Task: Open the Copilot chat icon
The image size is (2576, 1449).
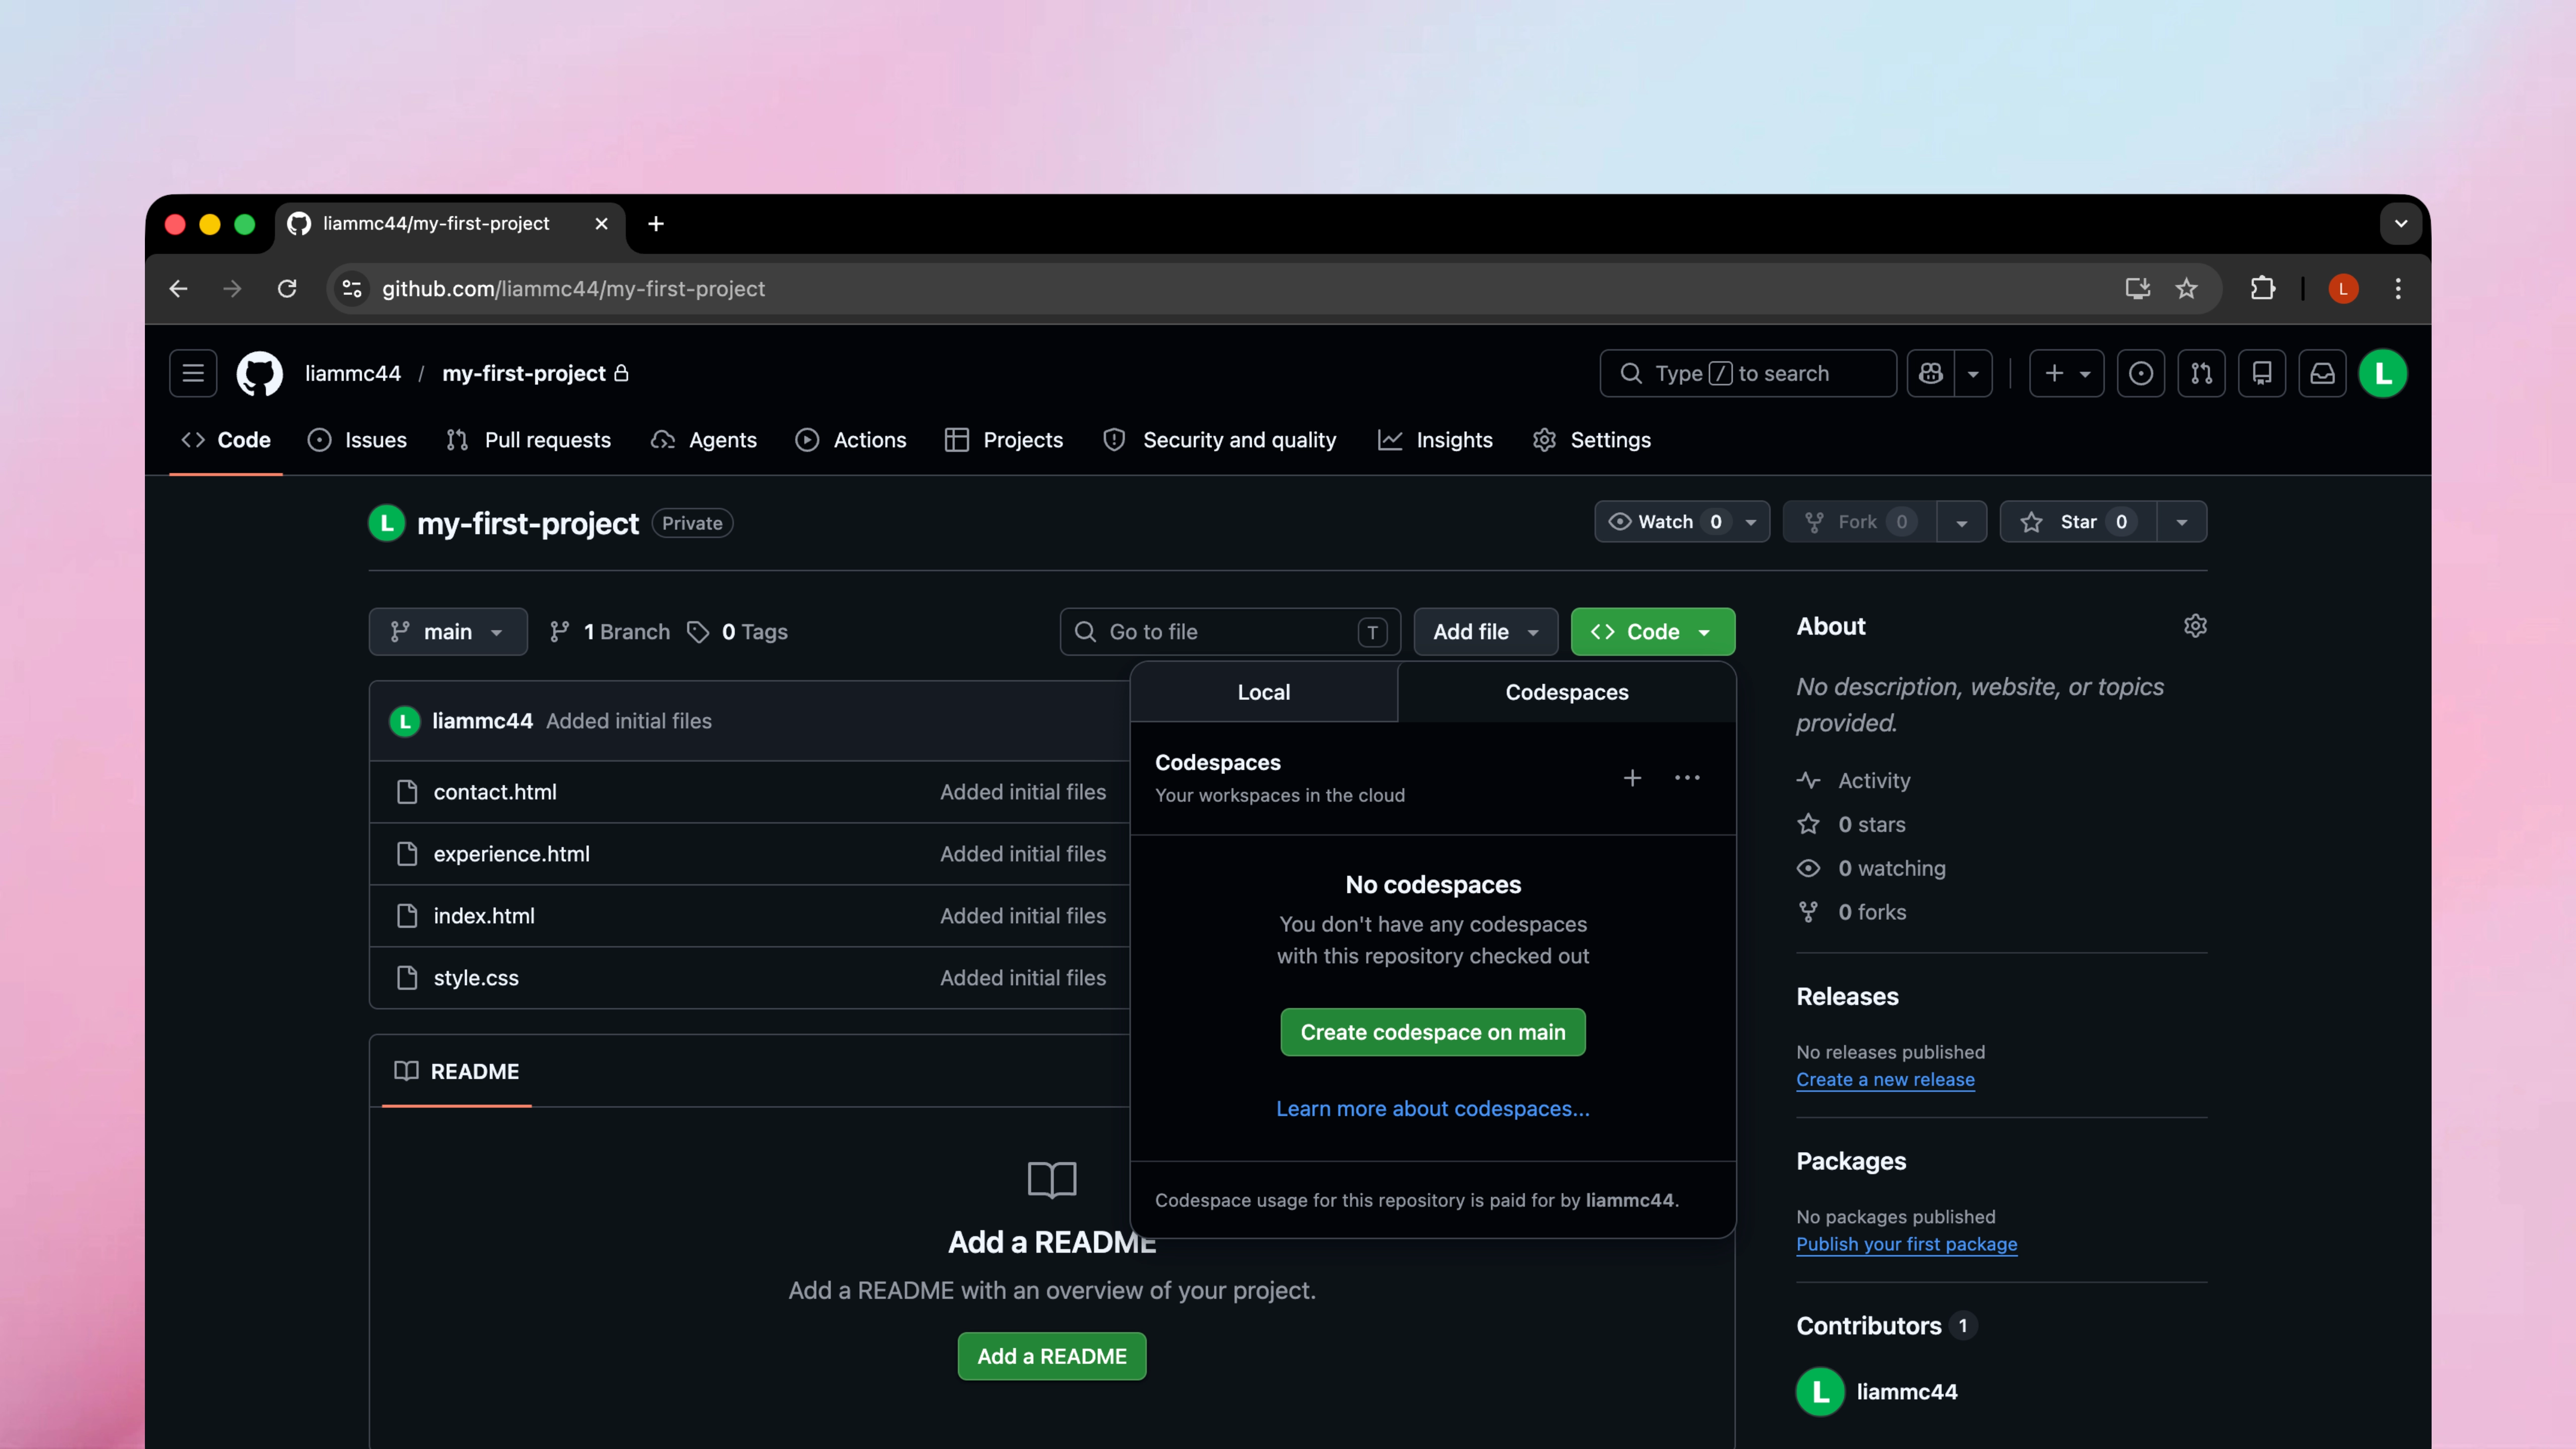Action: [1931, 373]
